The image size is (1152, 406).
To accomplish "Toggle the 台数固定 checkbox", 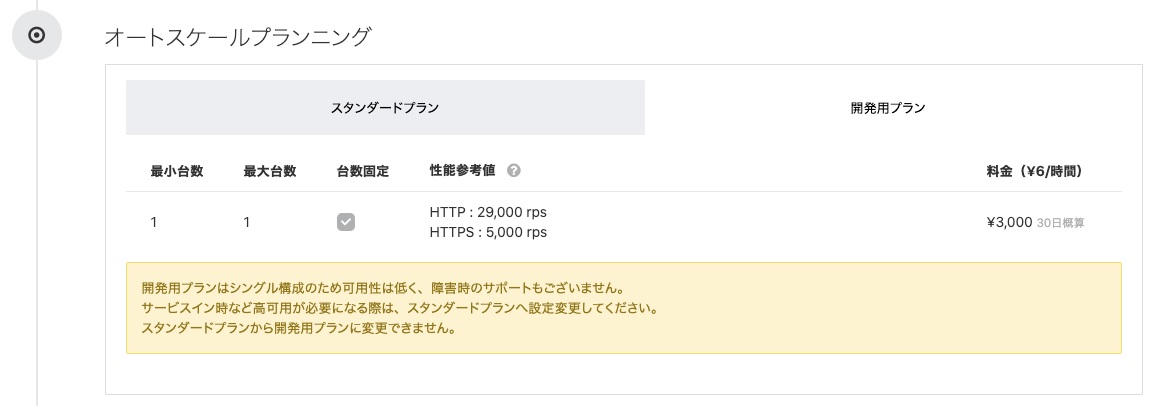I will [346, 222].
